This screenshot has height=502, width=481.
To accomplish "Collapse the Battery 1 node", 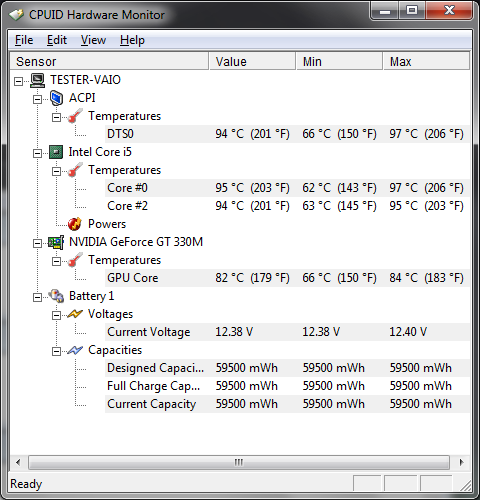I will coord(37,297).
